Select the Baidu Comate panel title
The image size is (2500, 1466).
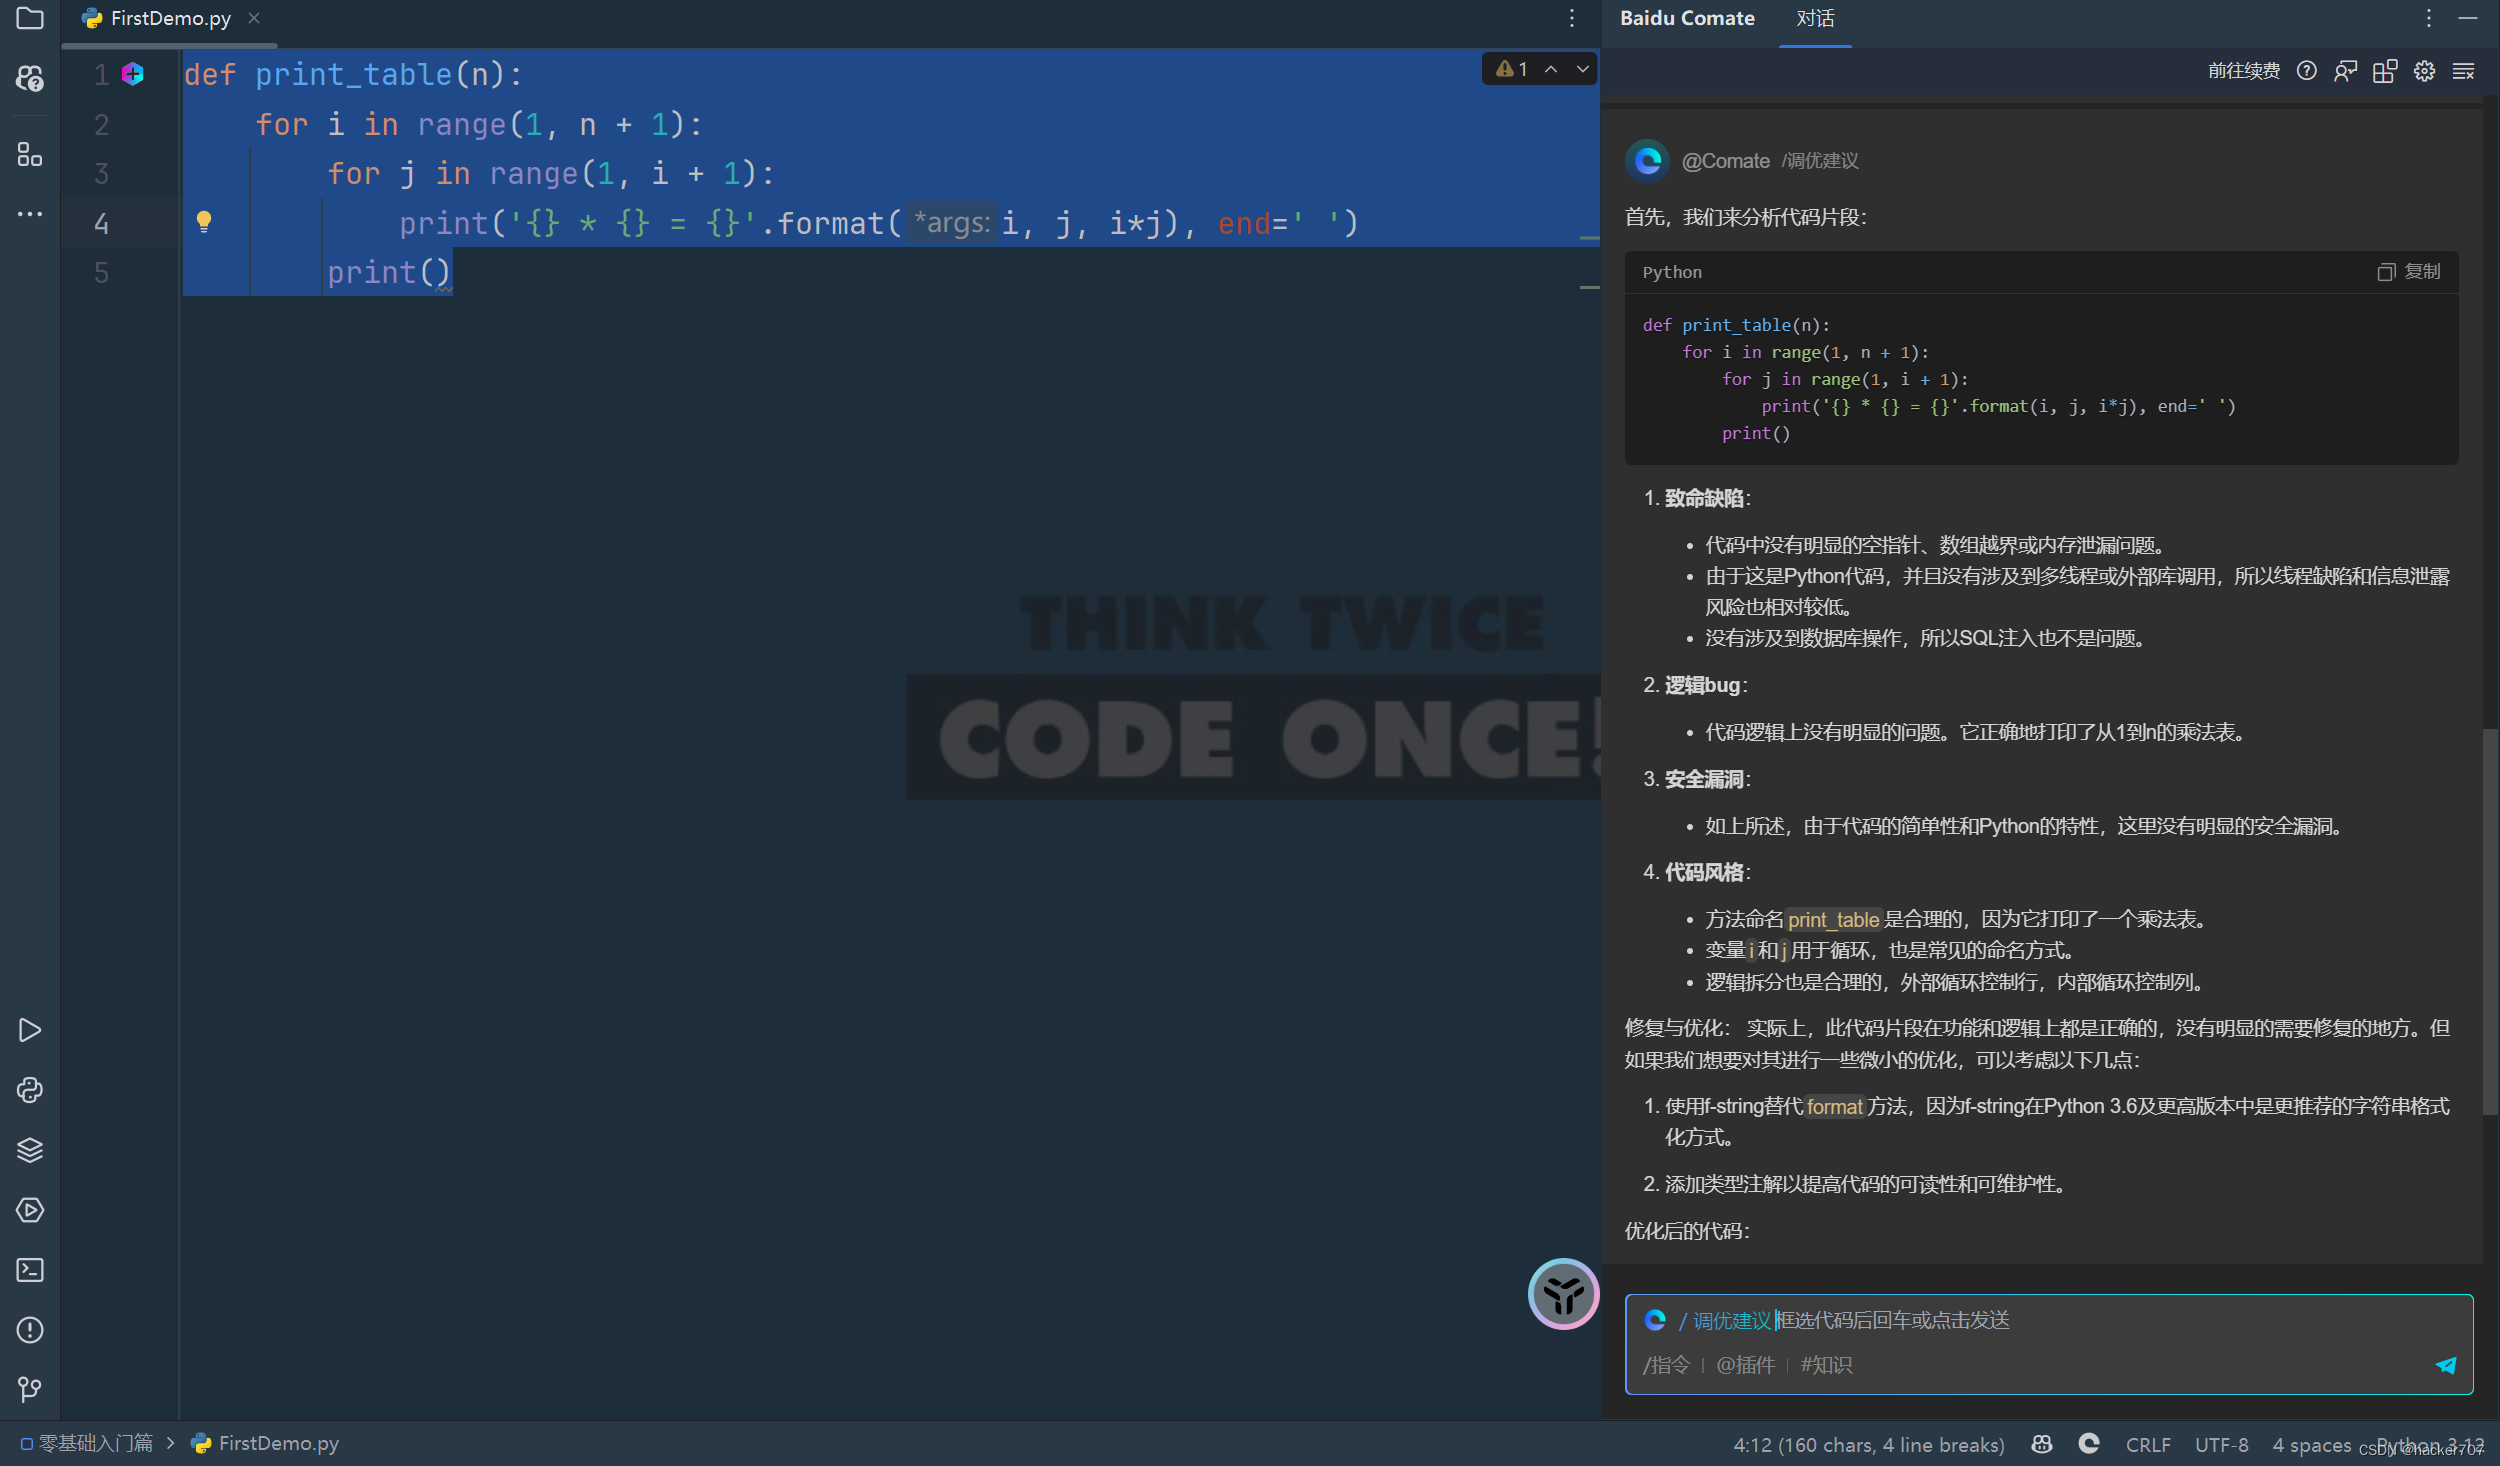(1687, 19)
